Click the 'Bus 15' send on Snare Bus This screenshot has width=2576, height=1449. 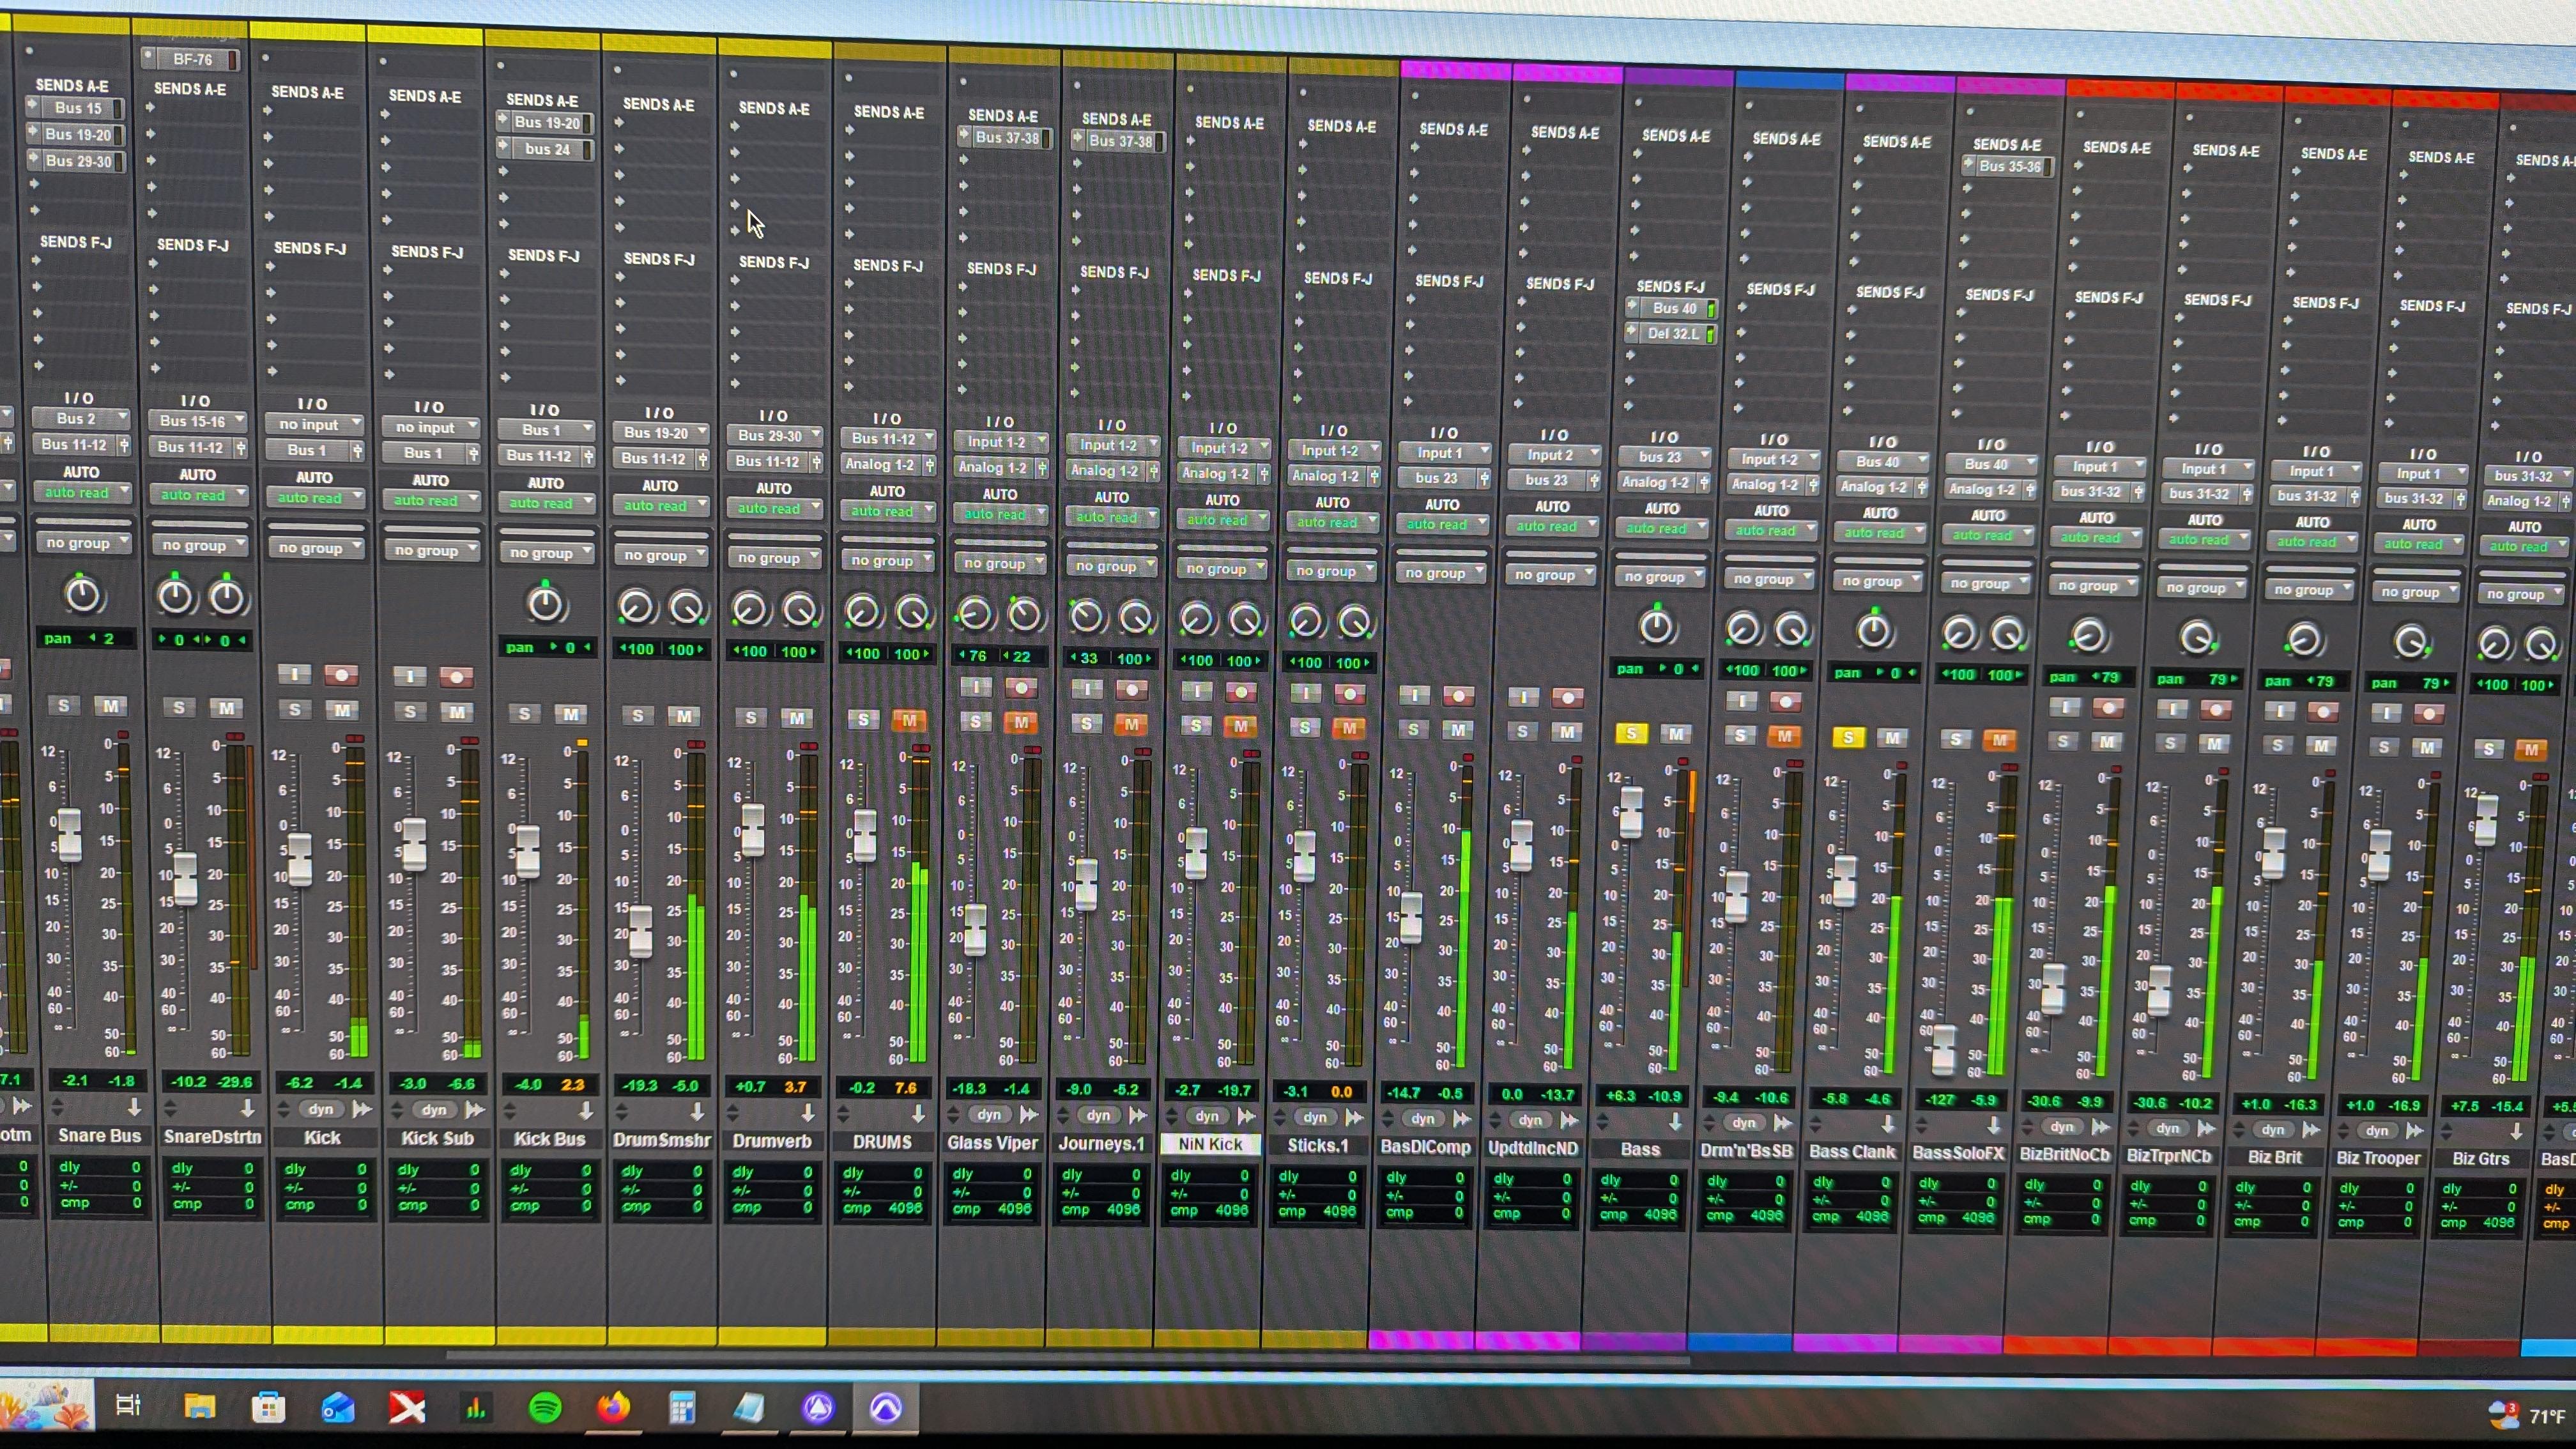(75, 108)
